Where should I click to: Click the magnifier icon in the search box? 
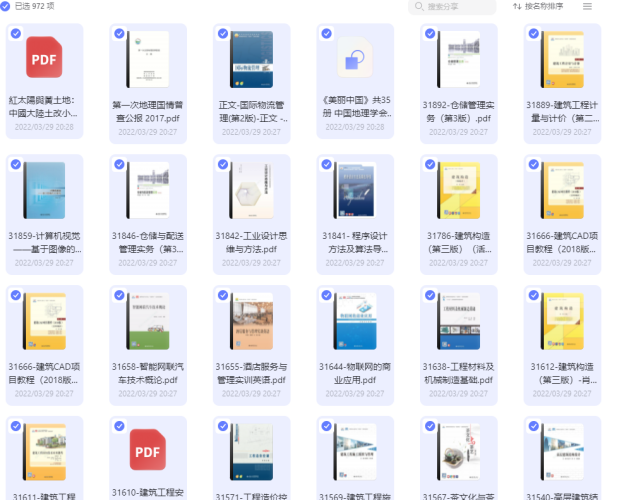(x=419, y=7)
